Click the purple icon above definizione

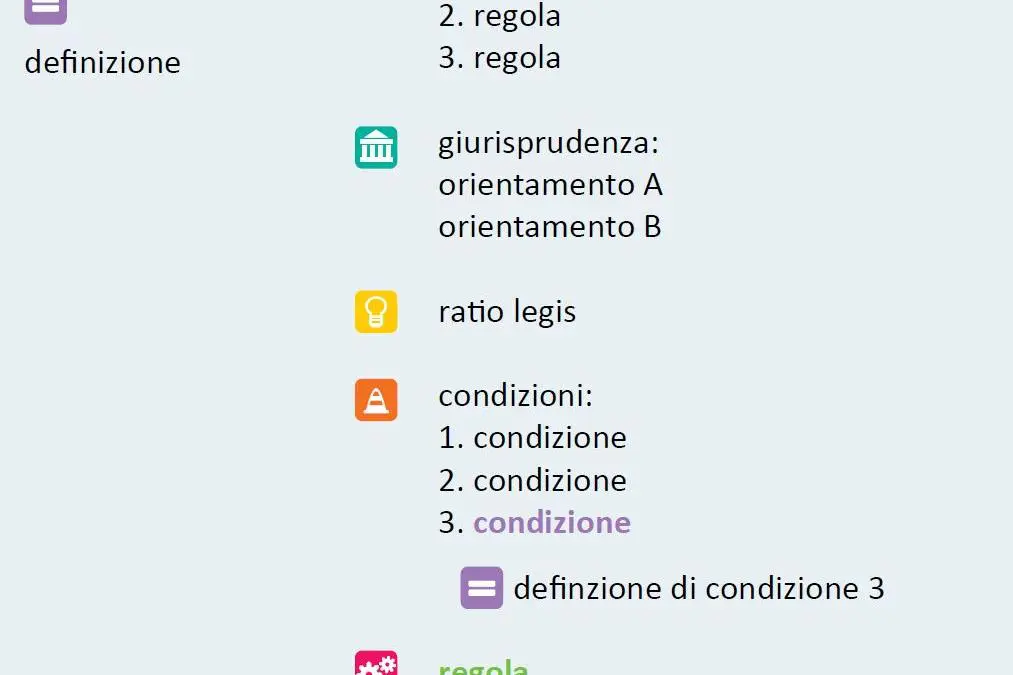point(45,12)
